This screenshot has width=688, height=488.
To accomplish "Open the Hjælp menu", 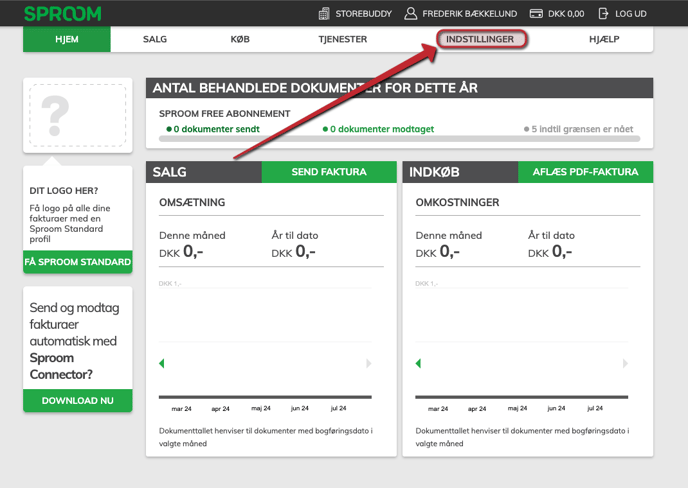I will [x=604, y=39].
